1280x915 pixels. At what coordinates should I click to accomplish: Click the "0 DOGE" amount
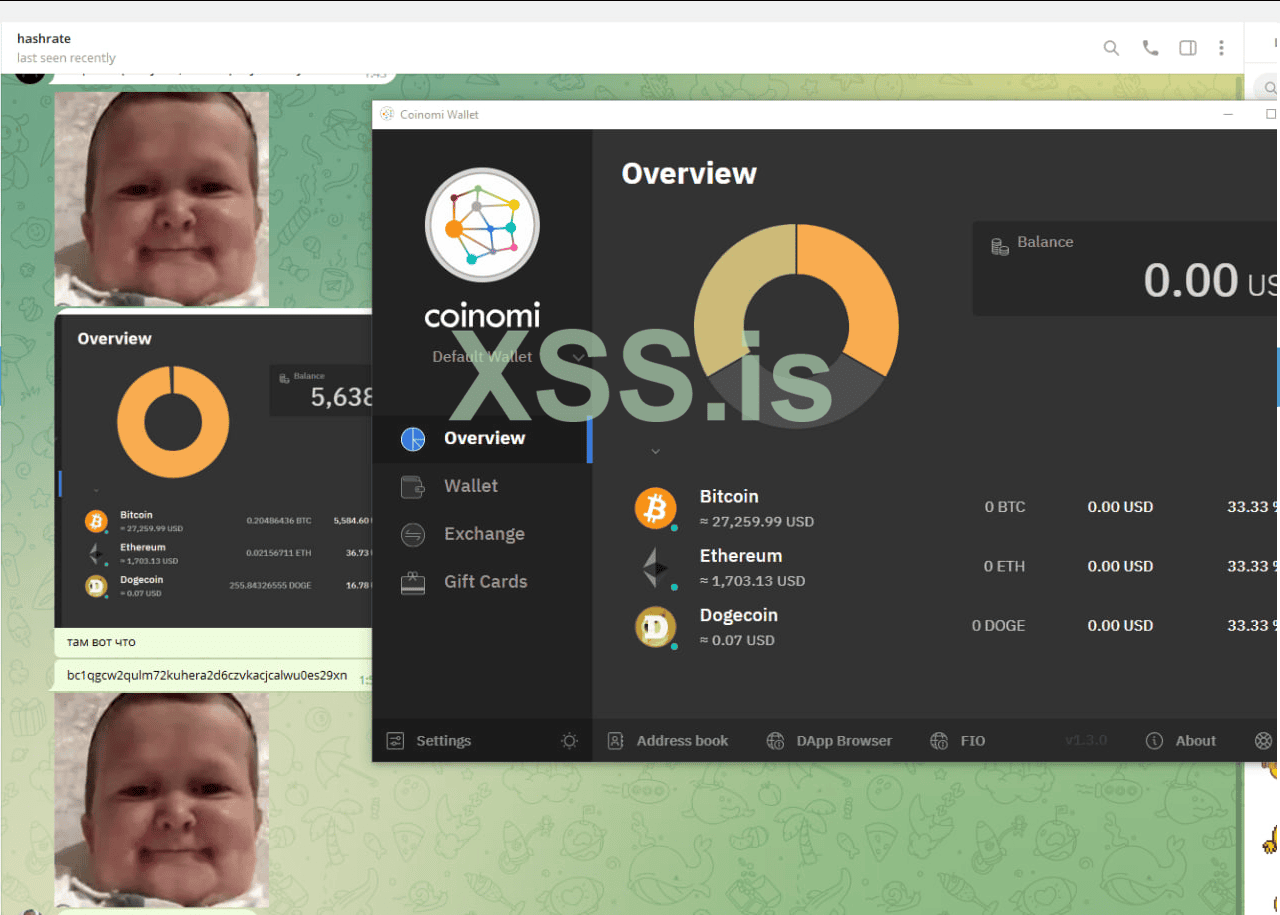point(999,625)
